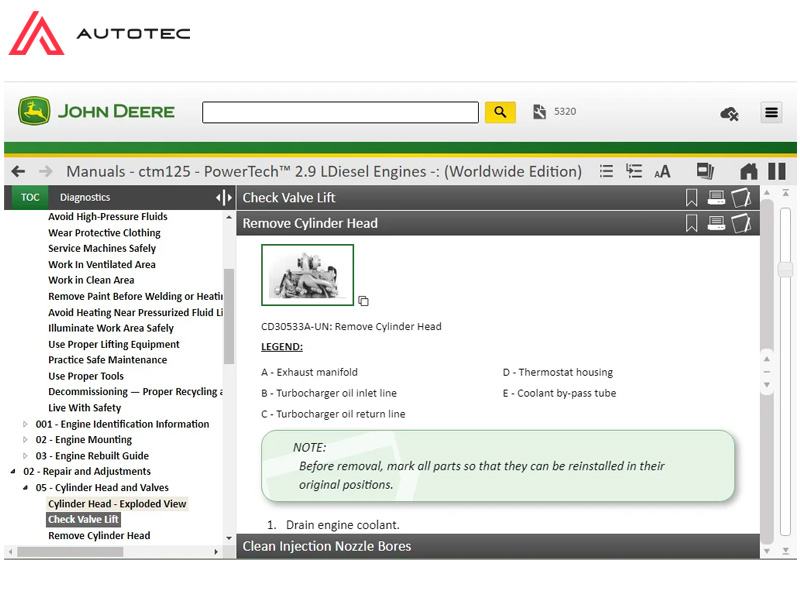
Task: Jump to bottom of content scrollbar
Action: pos(786,551)
